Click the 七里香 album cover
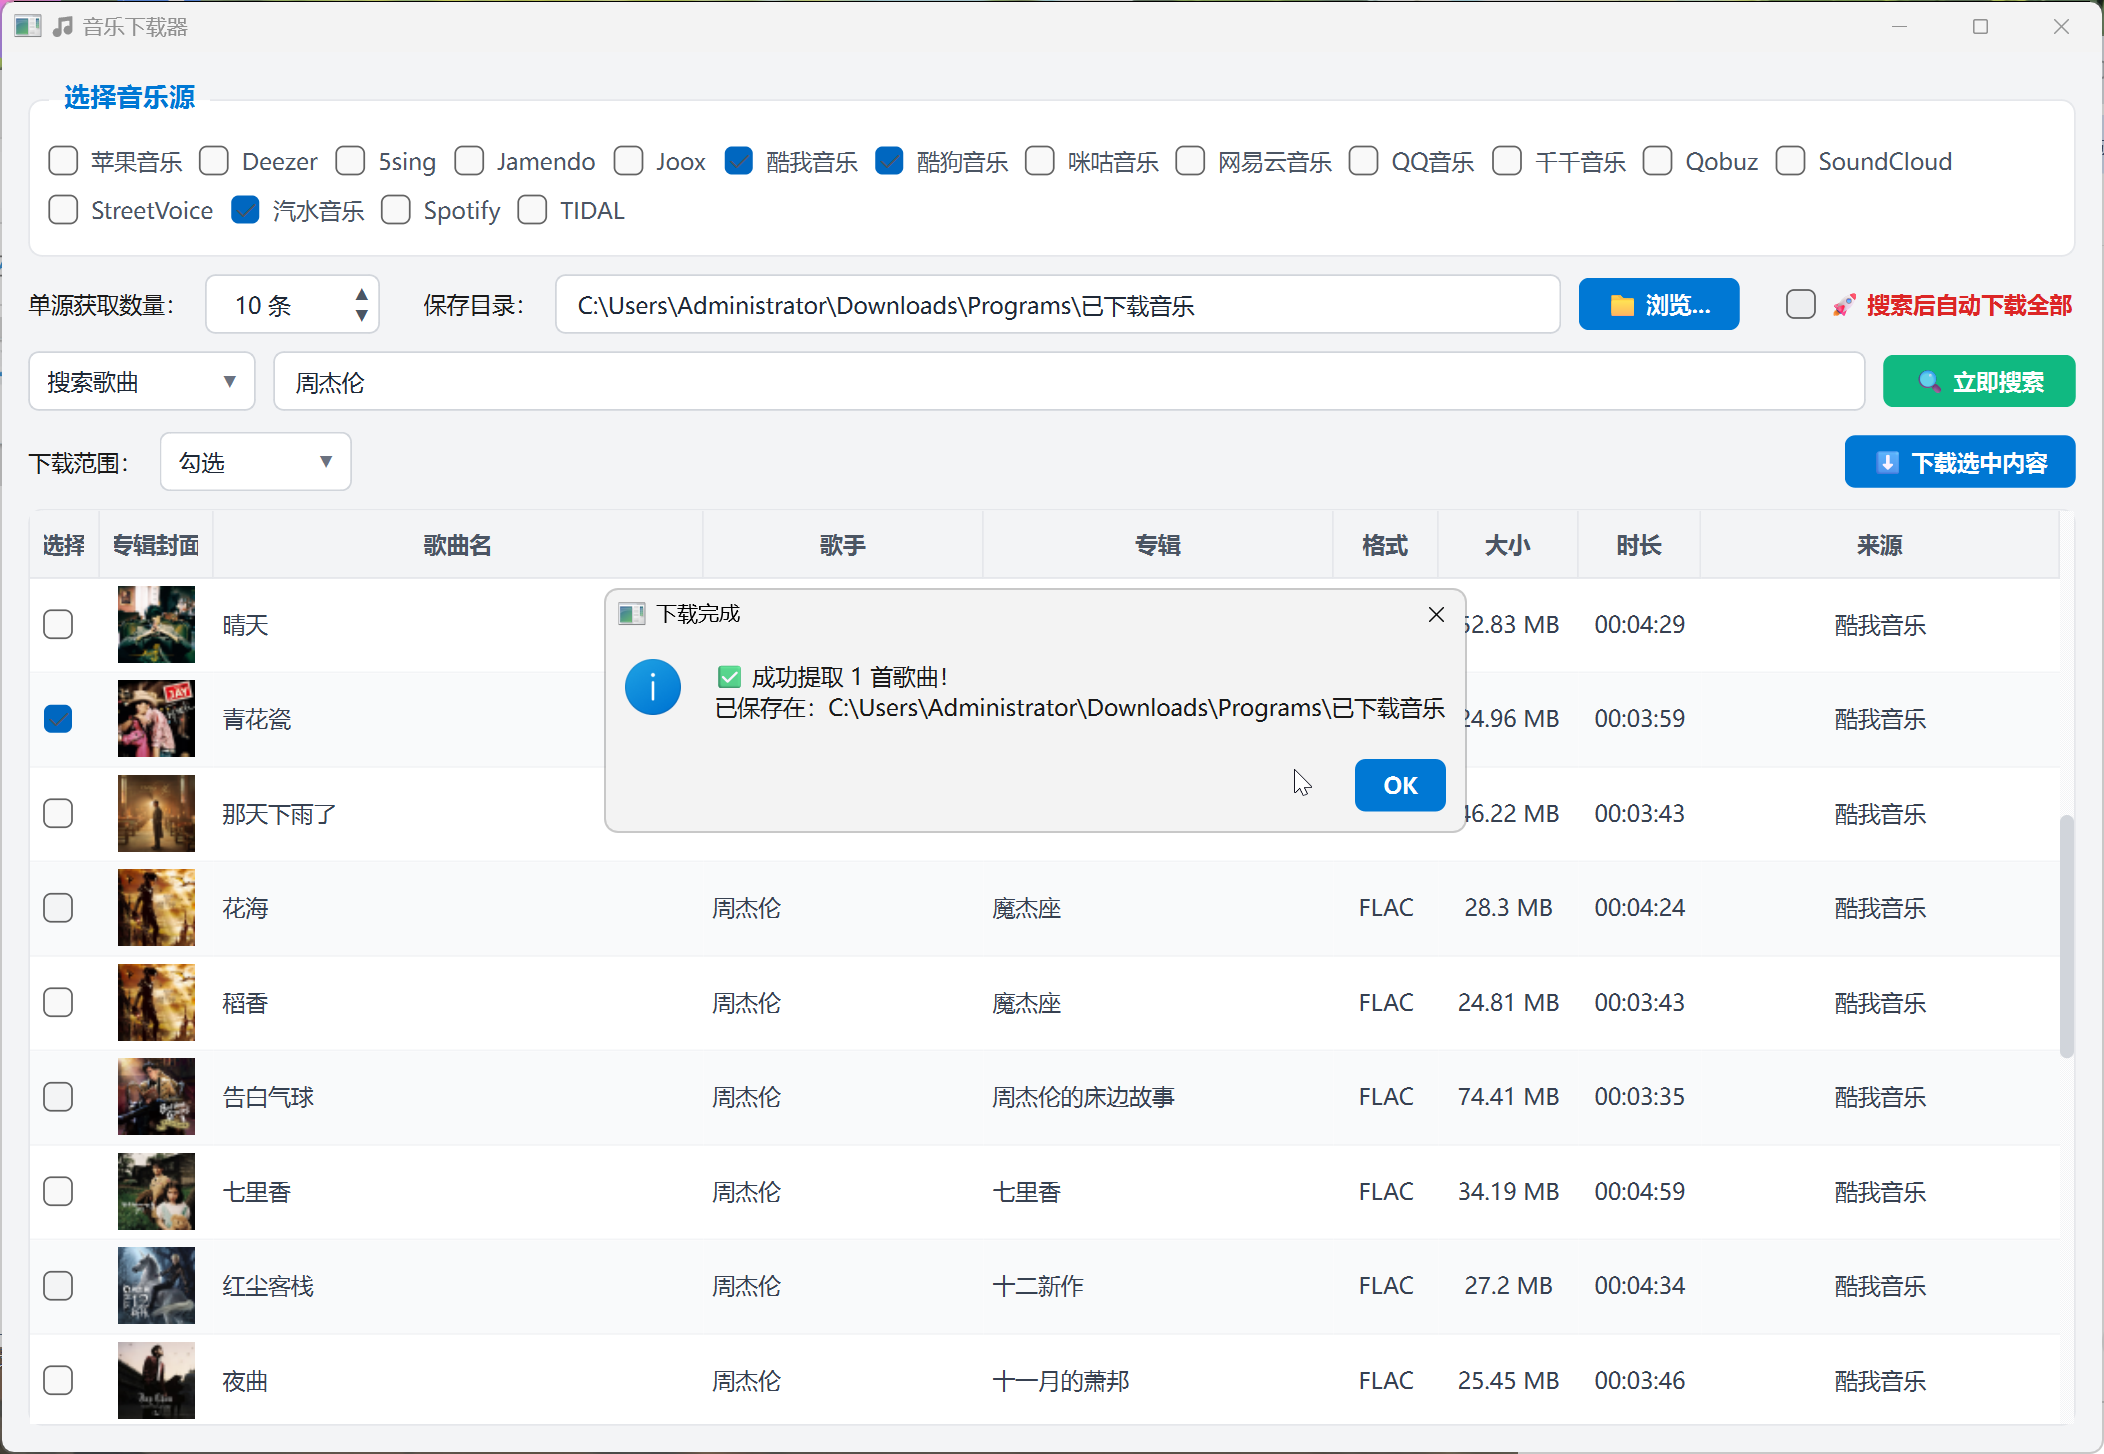The image size is (2104, 1454). point(156,1191)
